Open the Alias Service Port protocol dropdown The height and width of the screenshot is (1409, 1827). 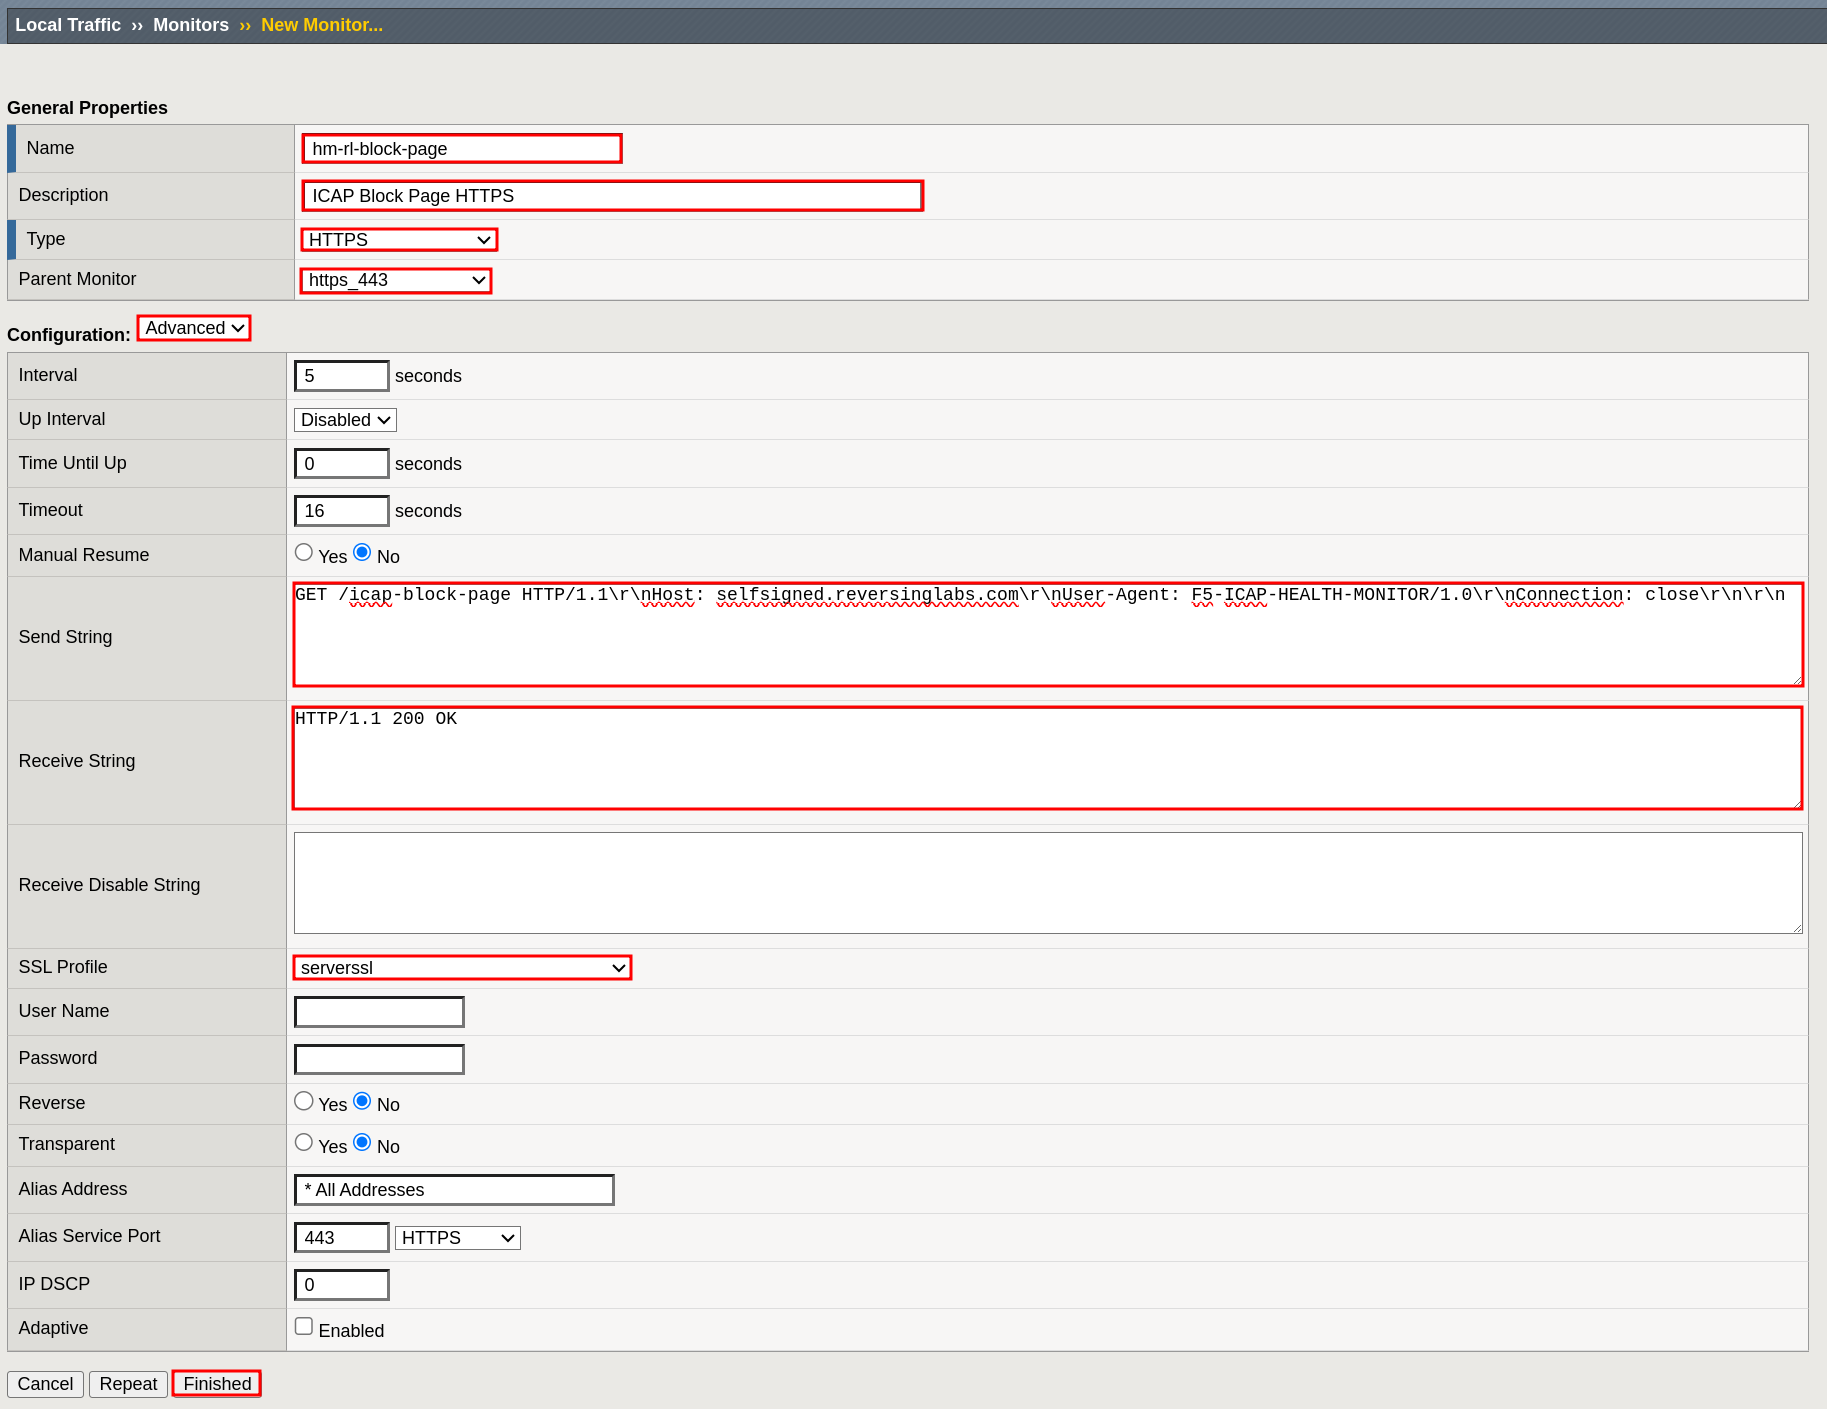click(x=457, y=1238)
